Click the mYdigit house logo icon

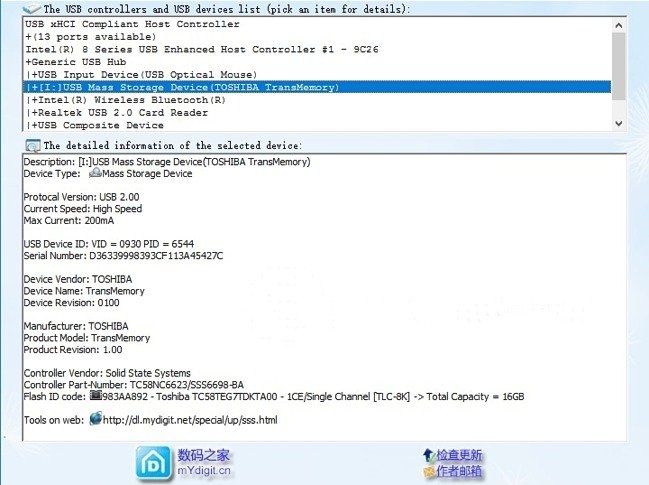[x=153, y=463]
